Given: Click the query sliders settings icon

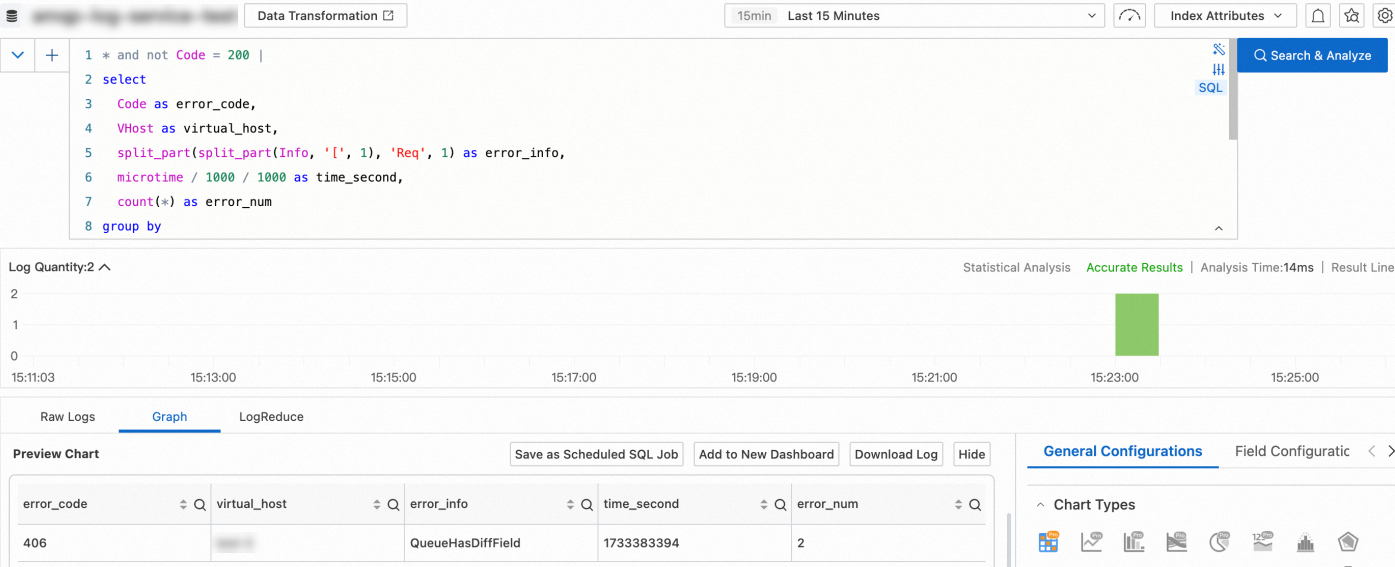Looking at the screenshot, I should [1218, 69].
